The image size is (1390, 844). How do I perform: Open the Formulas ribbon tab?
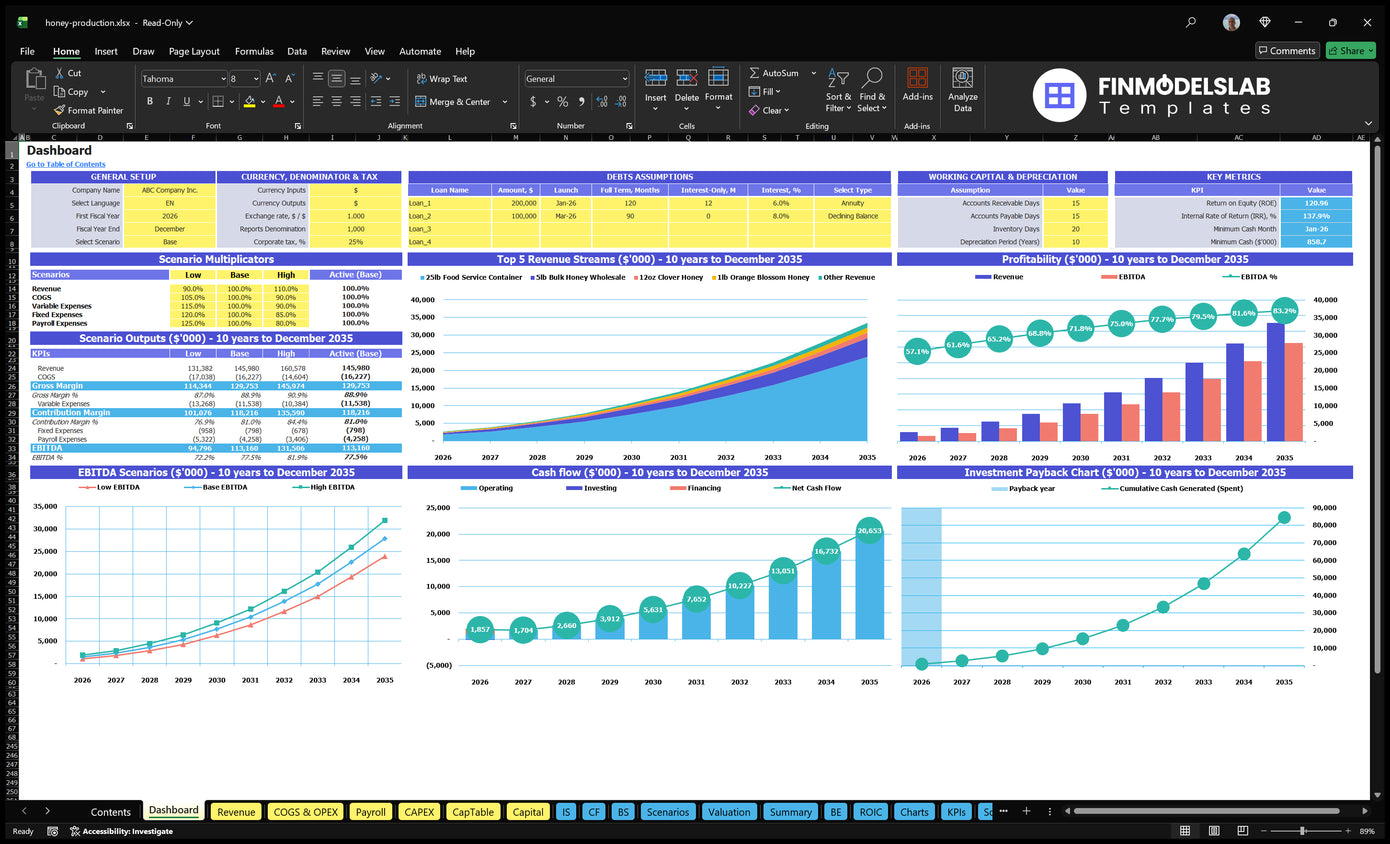click(254, 51)
